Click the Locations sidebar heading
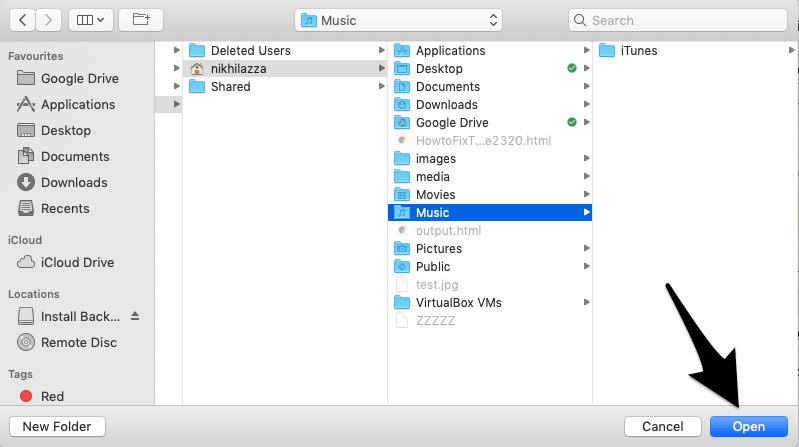 (x=34, y=294)
